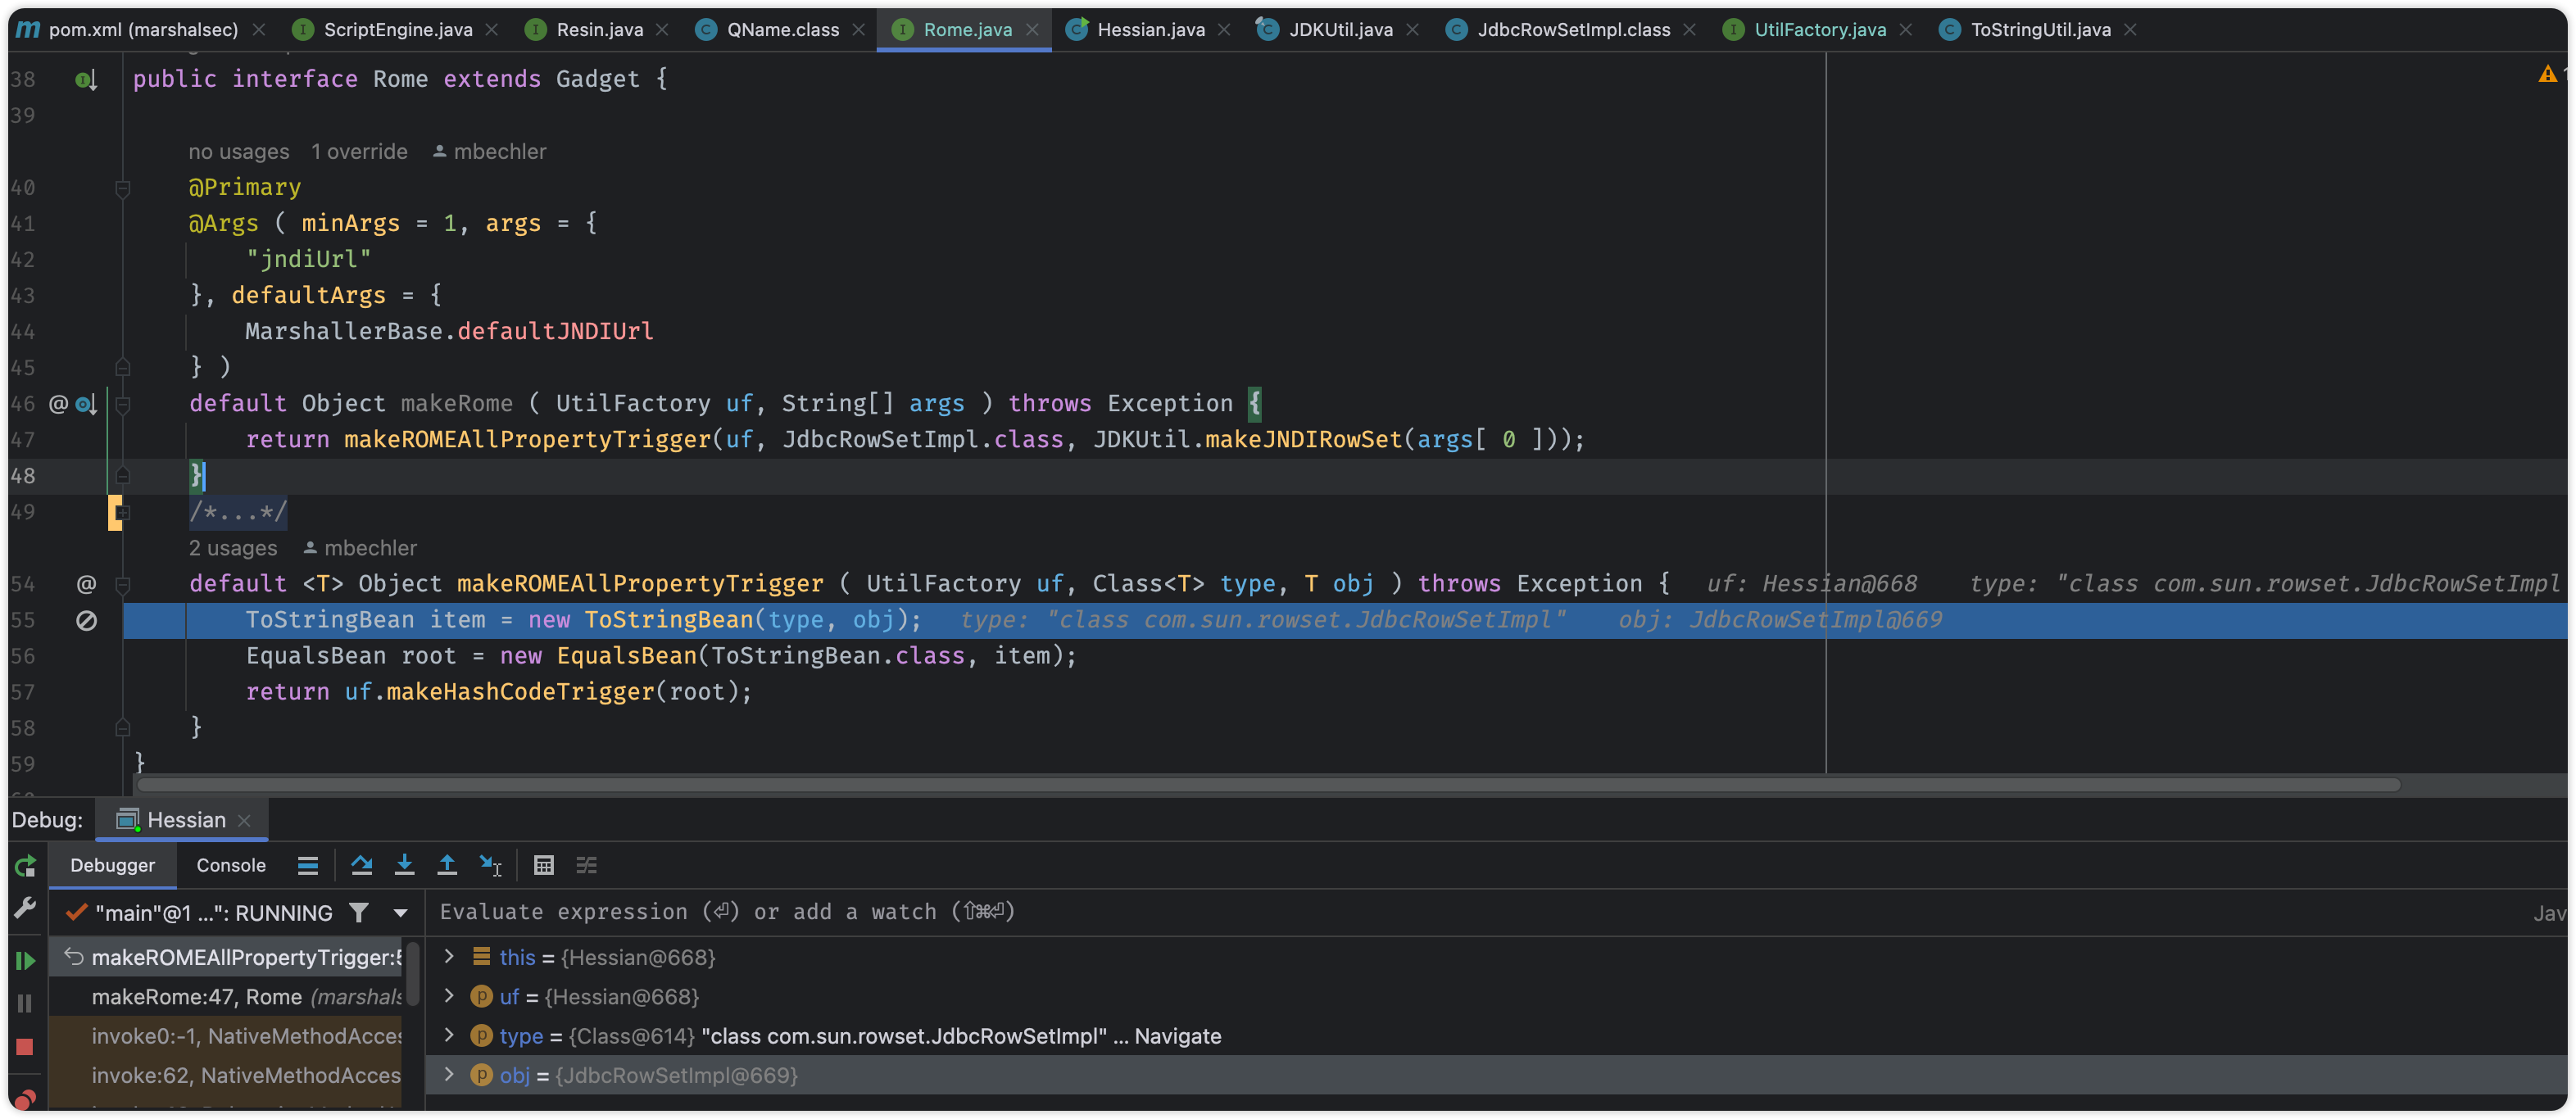This screenshot has height=1119, width=2576.
Task: Expand the 'this' variable node
Action: coord(449,957)
